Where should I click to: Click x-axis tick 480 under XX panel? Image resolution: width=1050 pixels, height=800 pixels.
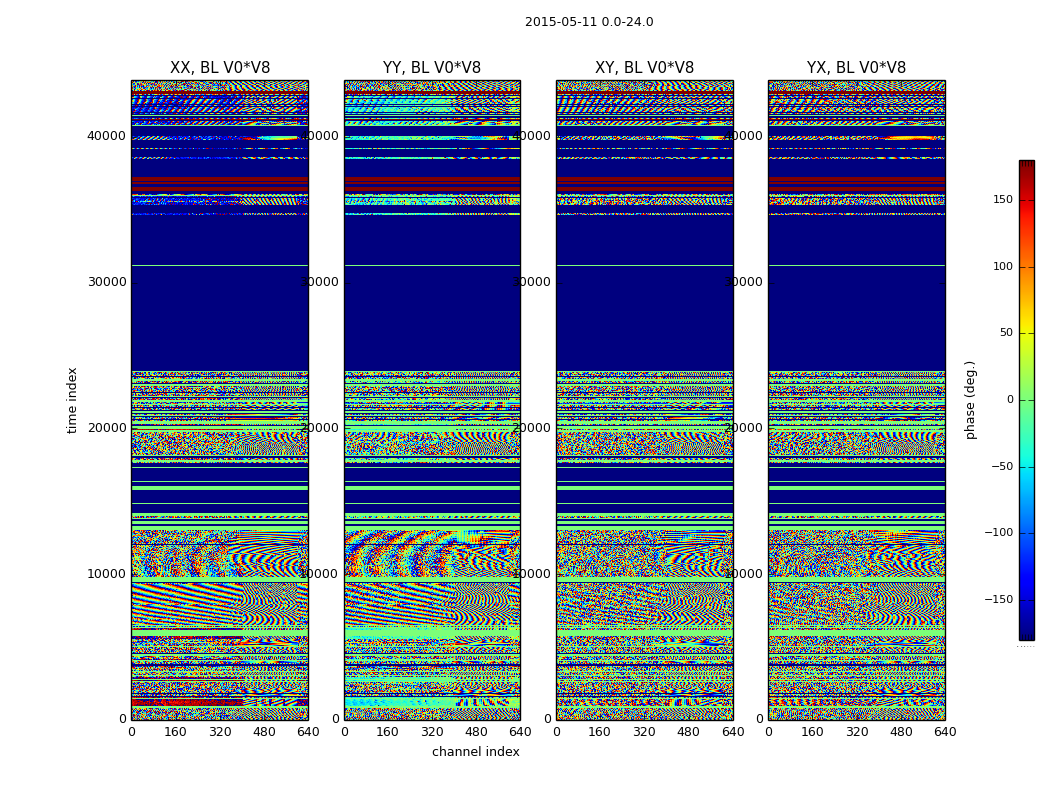click(x=264, y=732)
